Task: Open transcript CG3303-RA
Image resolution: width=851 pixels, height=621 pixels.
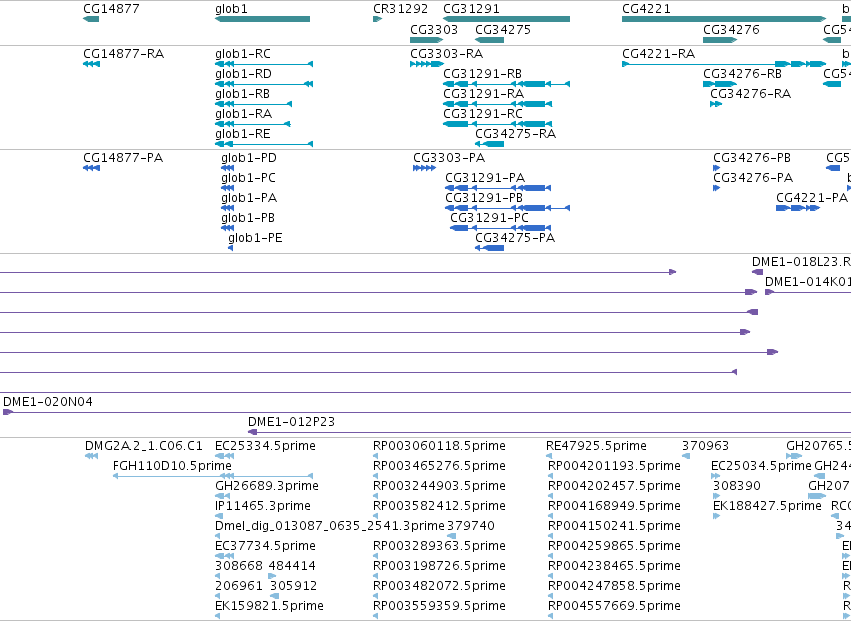Action: pos(427,64)
